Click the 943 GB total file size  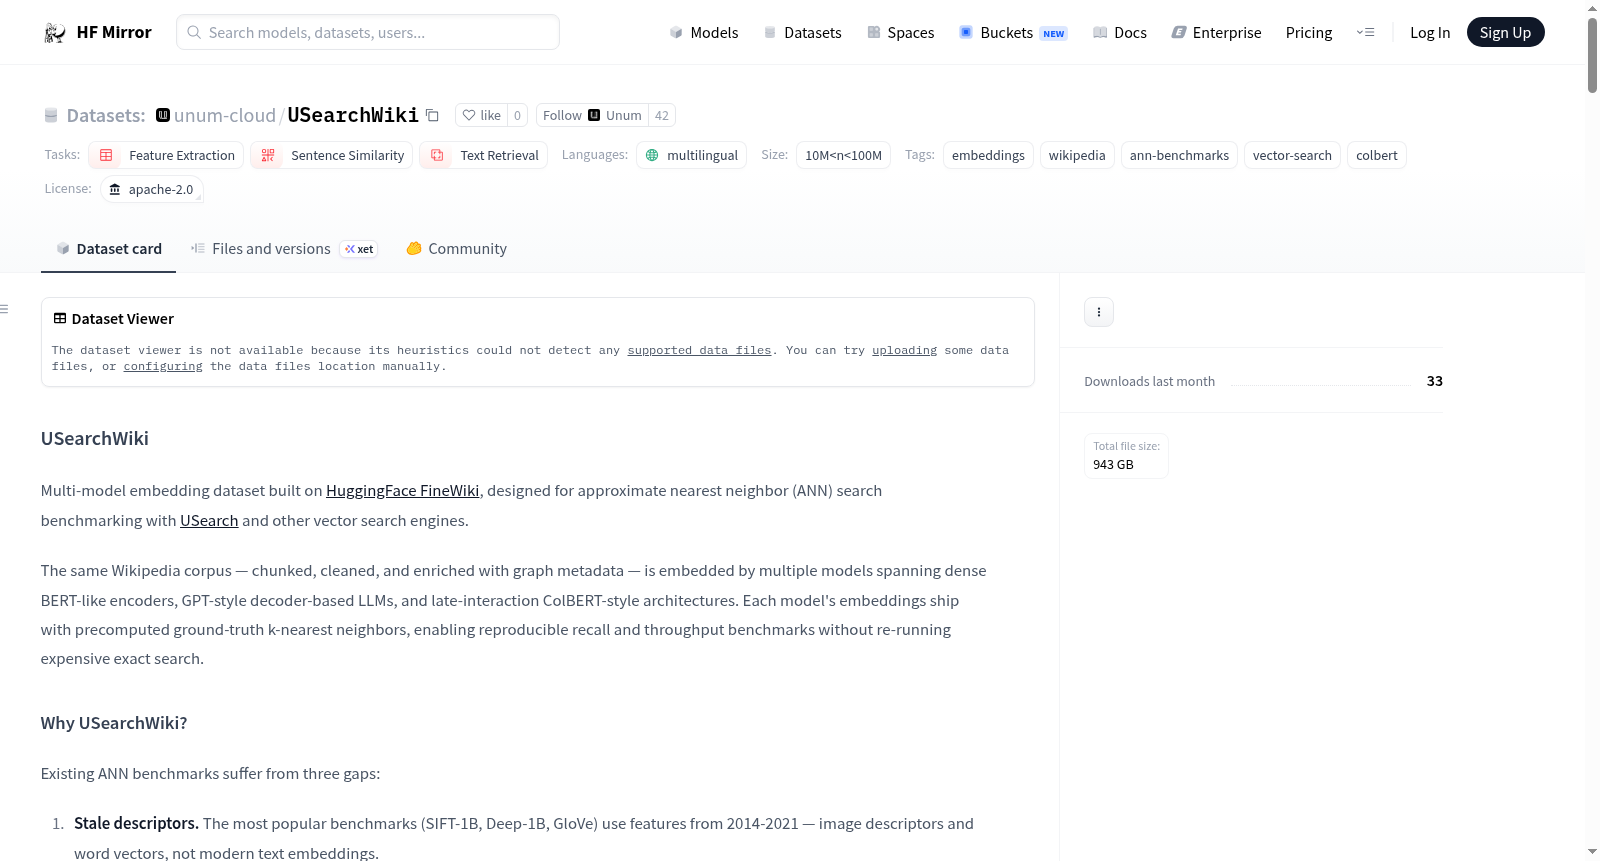1113,465
